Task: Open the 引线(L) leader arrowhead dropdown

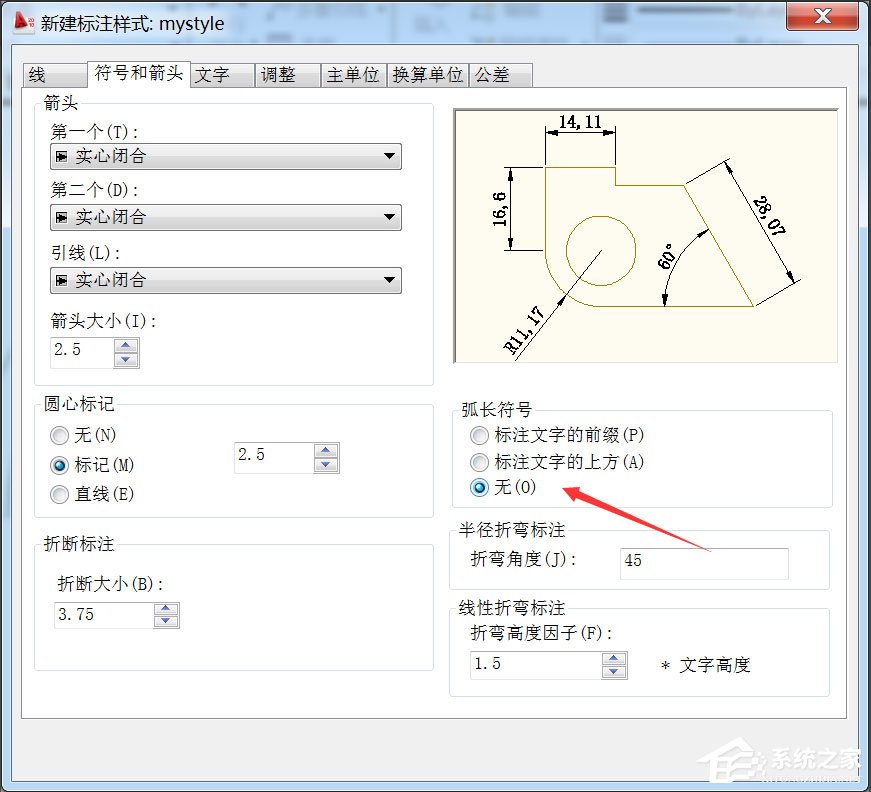Action: 388,280
